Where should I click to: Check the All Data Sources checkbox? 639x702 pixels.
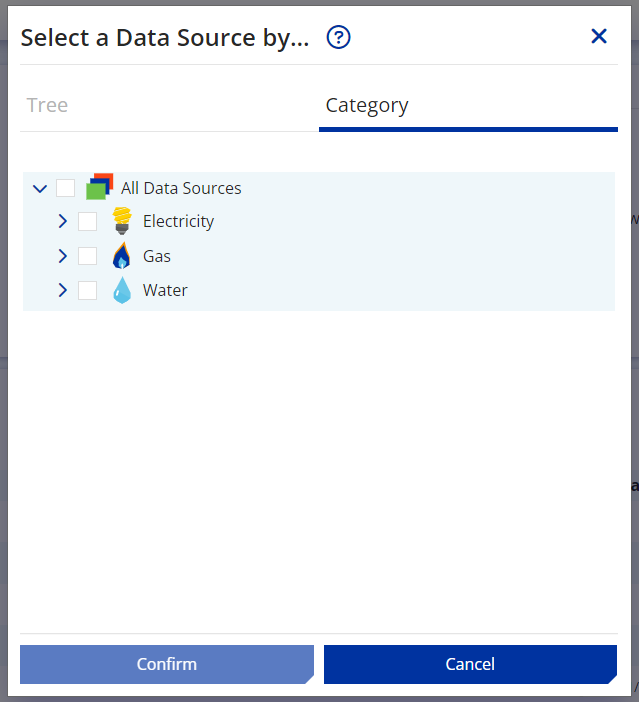[66, 188]
